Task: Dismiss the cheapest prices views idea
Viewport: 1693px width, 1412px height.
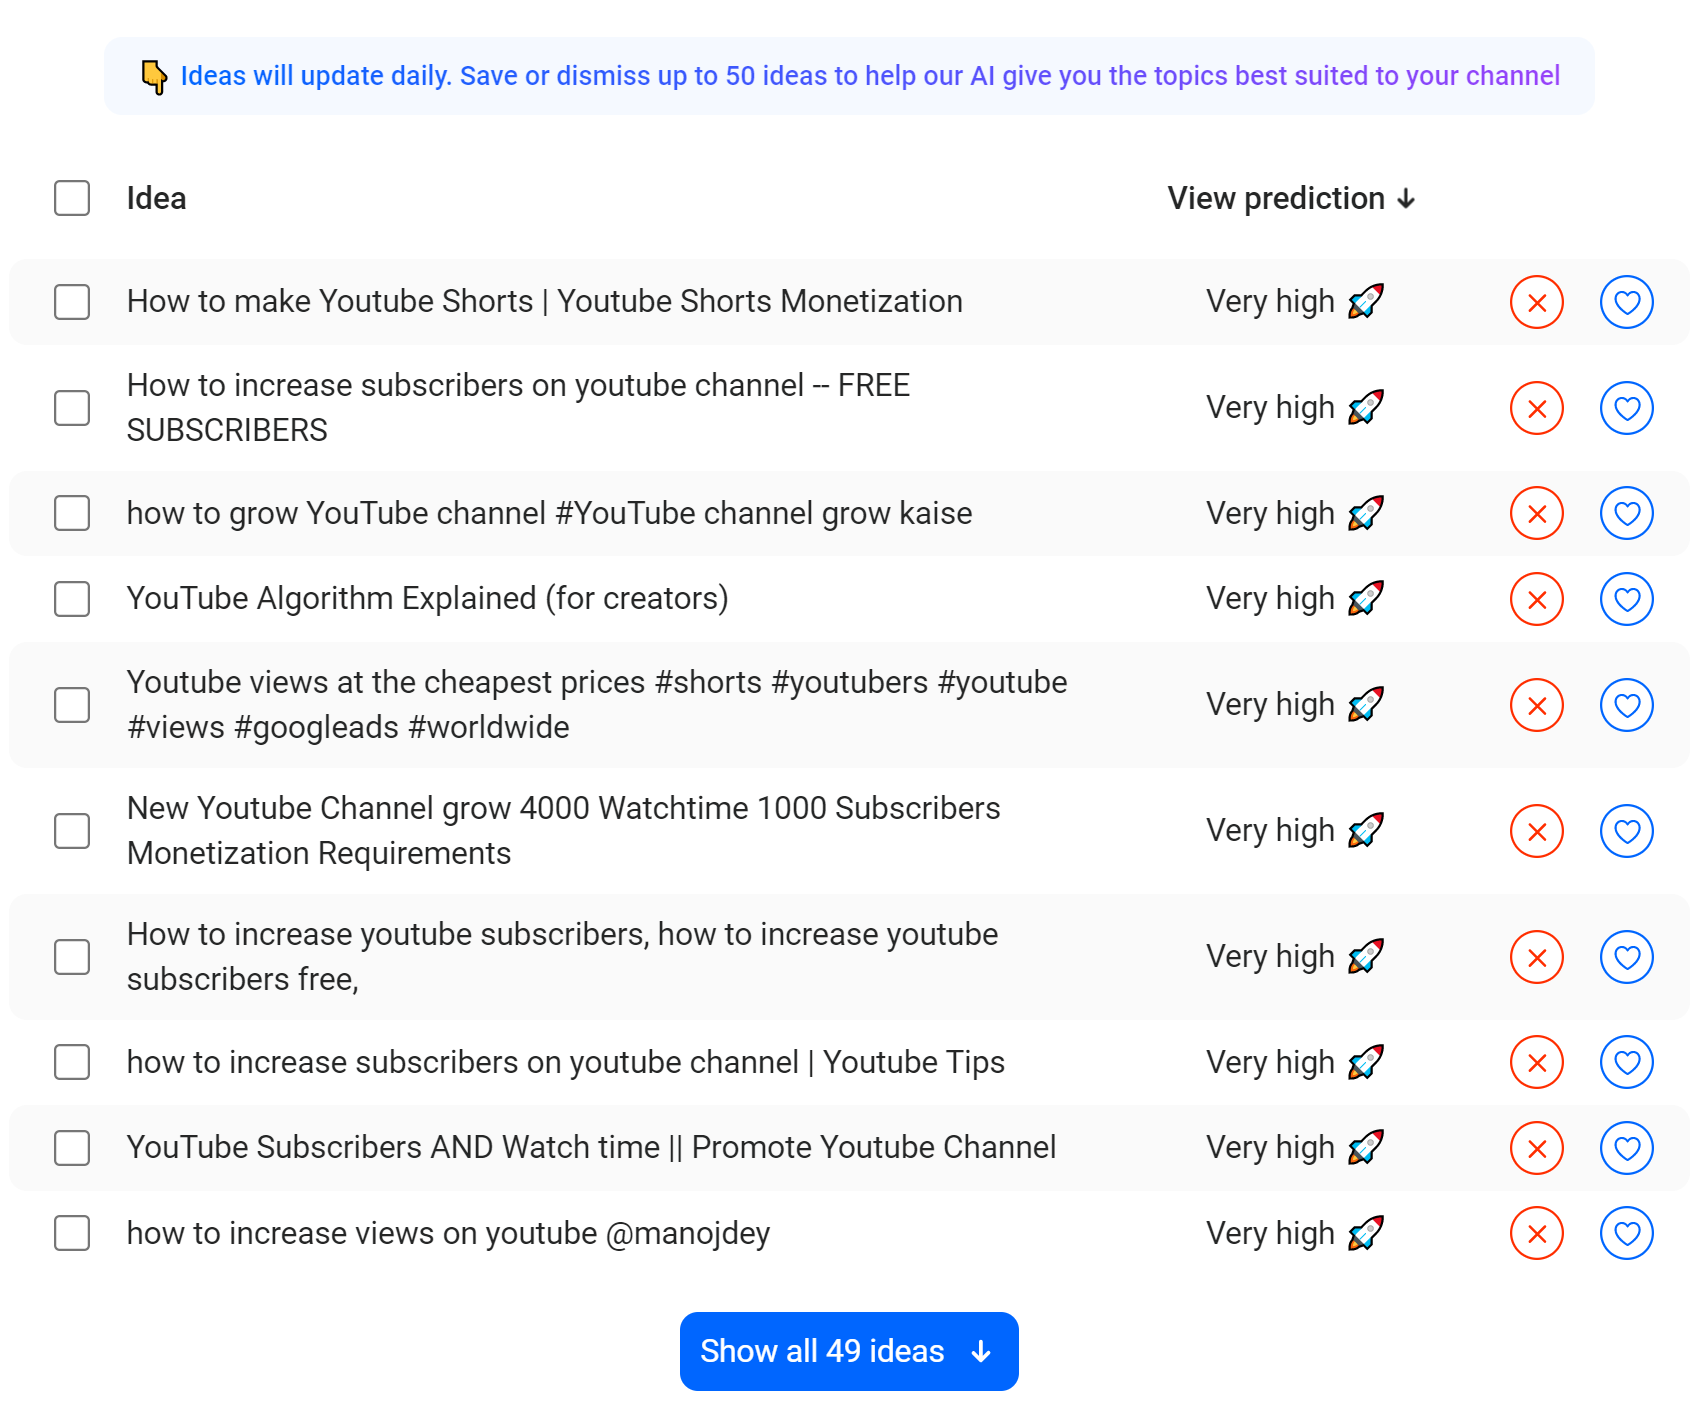Action: point(1536,705)
